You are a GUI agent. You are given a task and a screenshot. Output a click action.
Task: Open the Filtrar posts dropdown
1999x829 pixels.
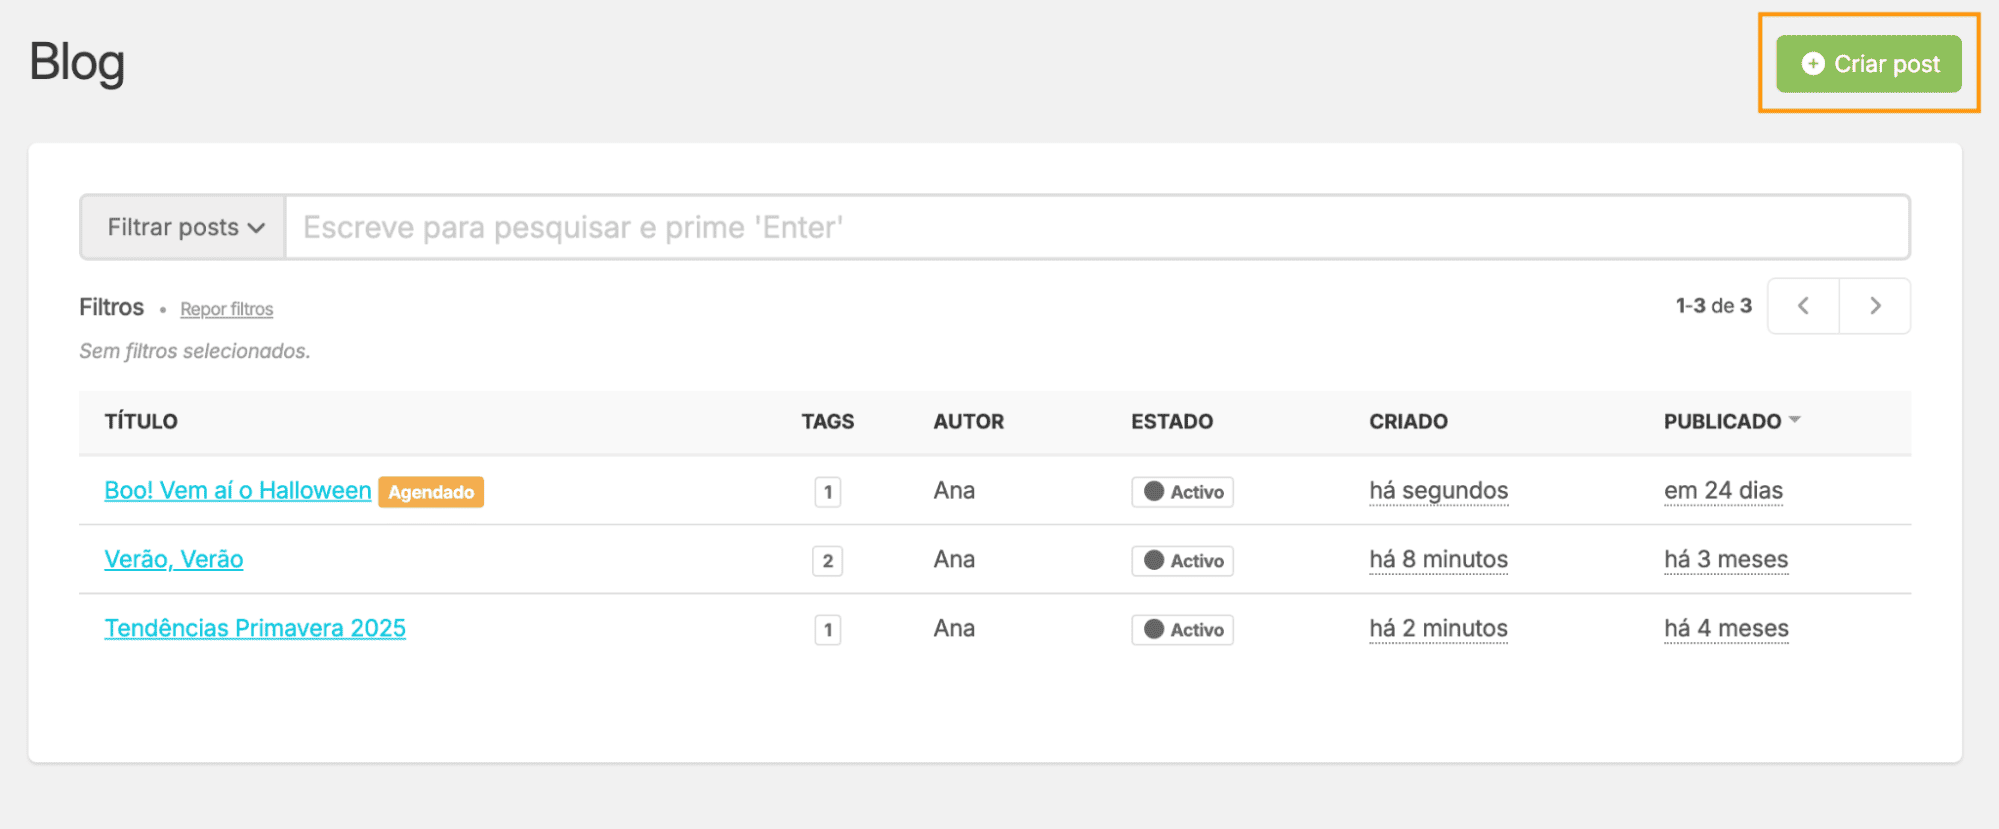click(x=184, y=227)
